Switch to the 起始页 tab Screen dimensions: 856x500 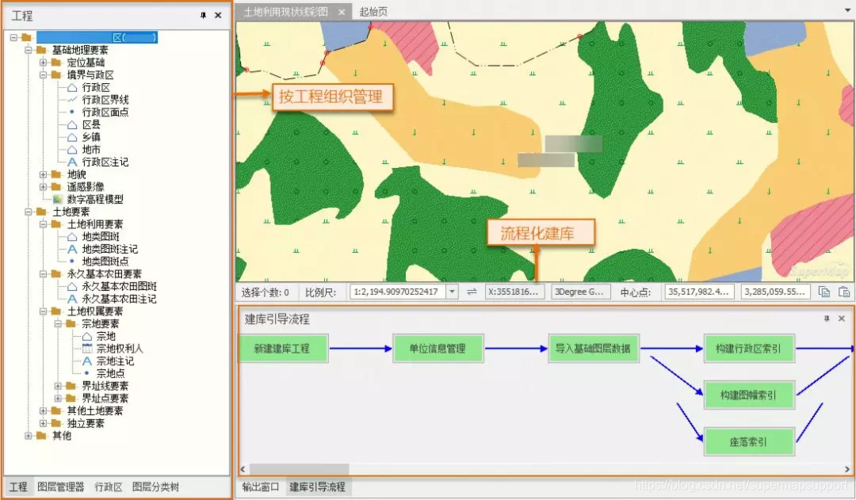373,11
